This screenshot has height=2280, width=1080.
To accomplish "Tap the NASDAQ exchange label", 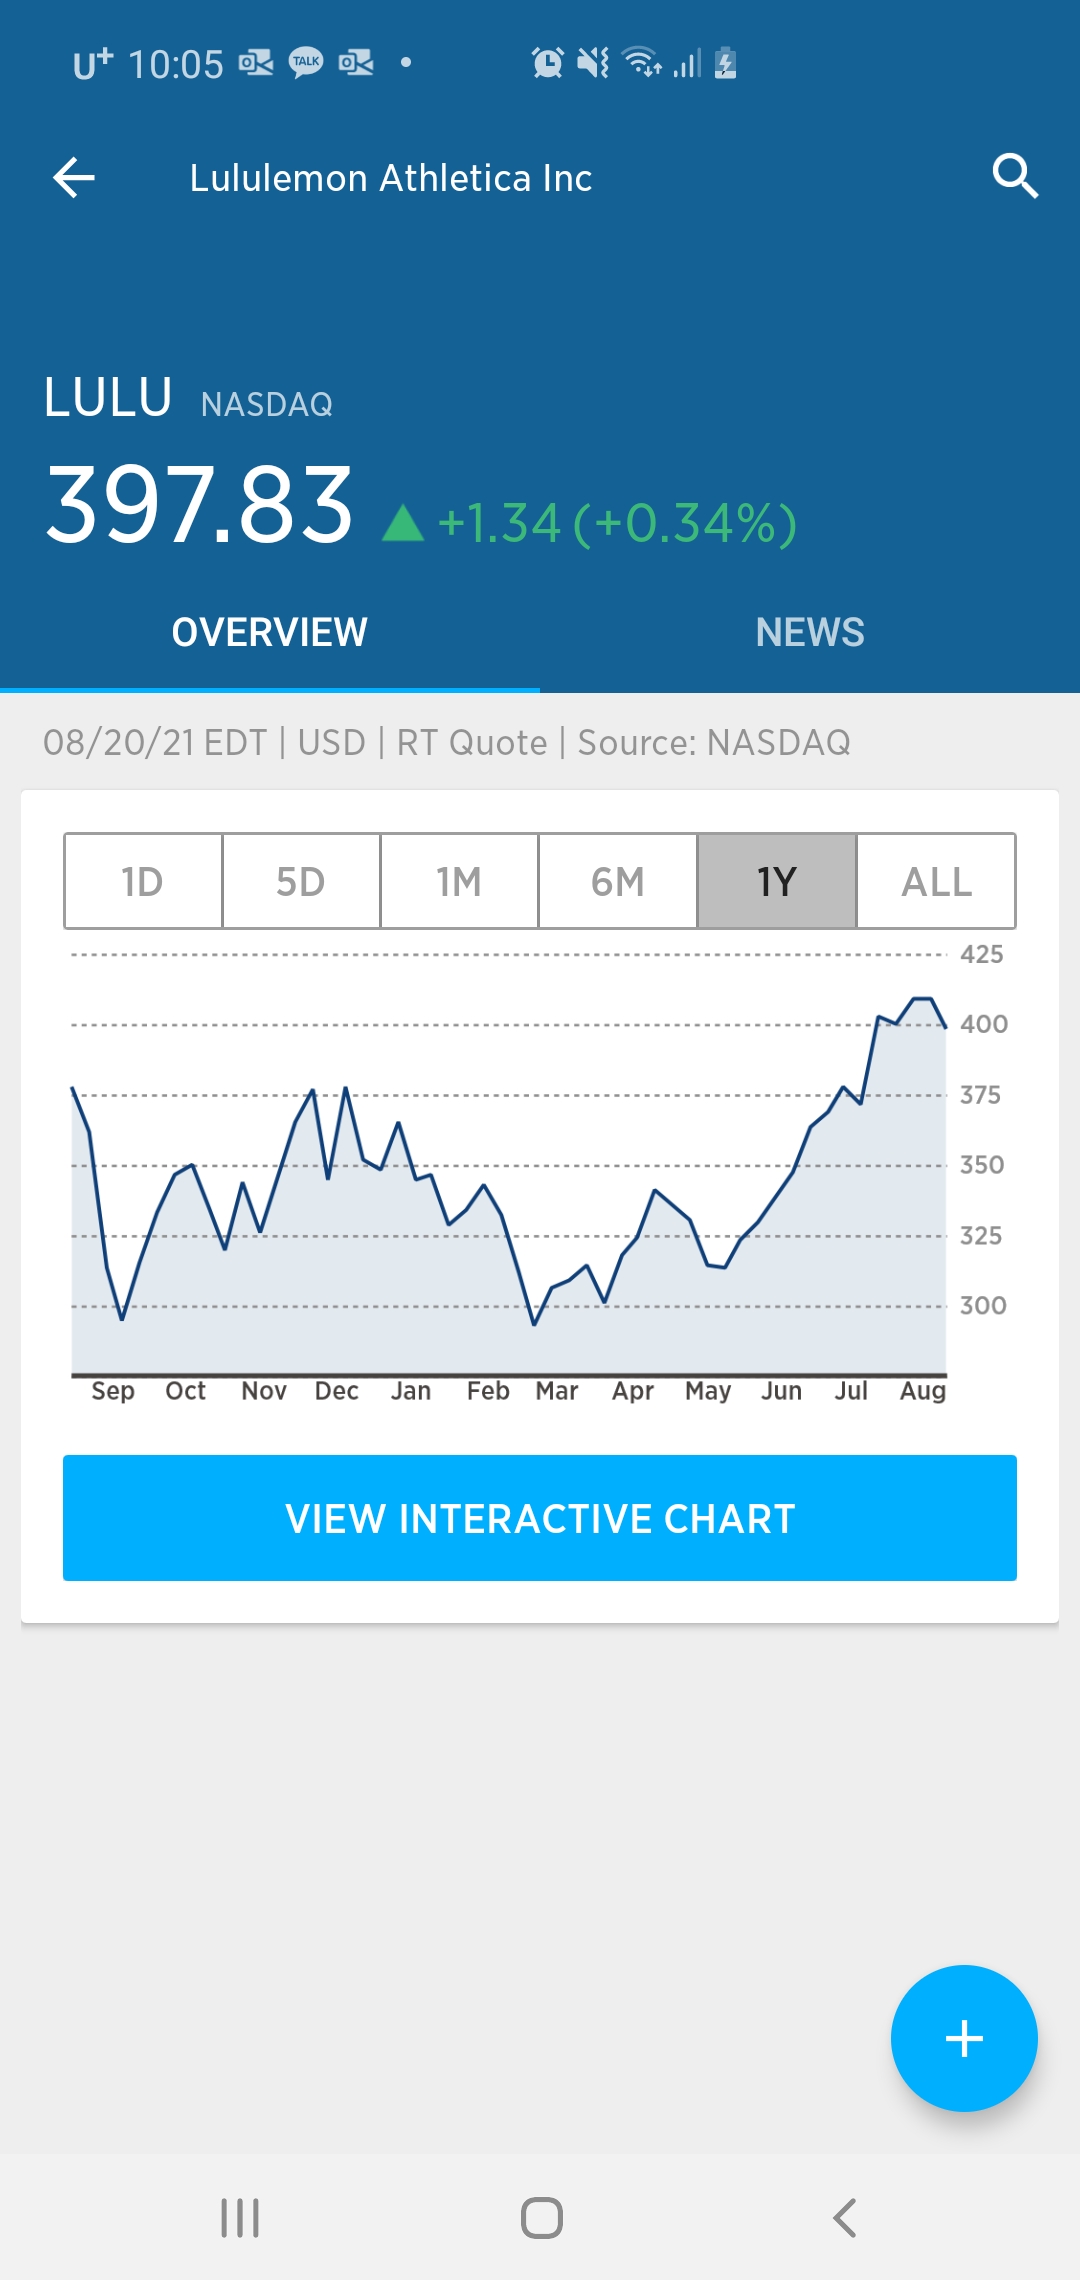I will [267, 404].
